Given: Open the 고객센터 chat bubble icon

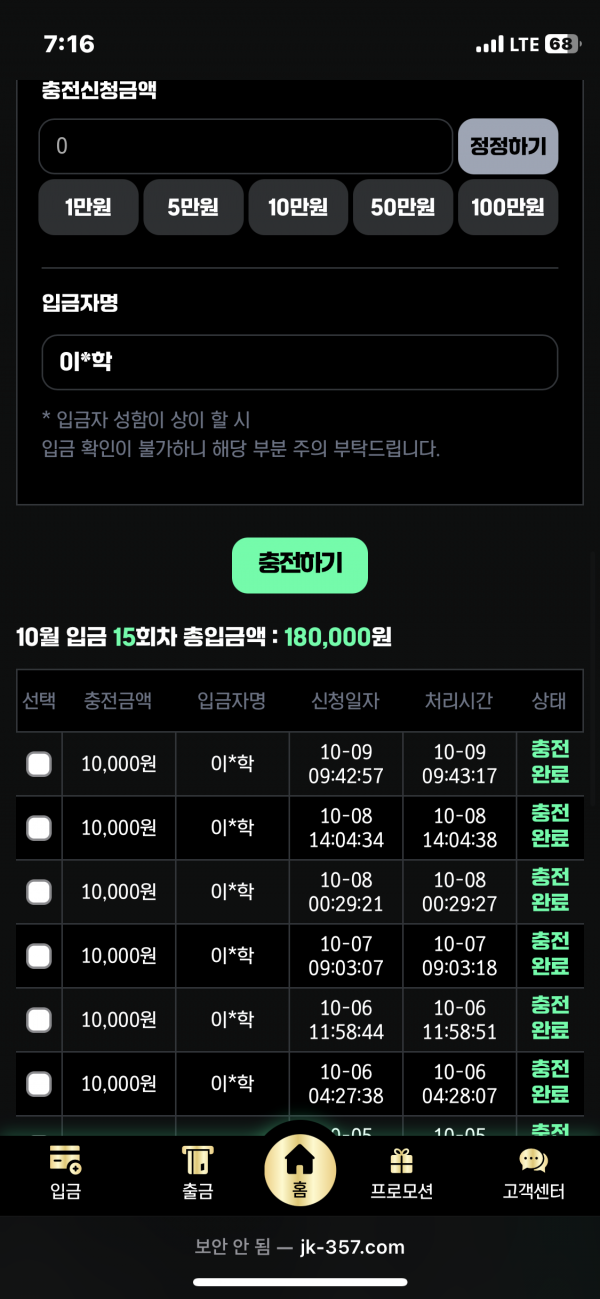Looking at the screenshot, I should pyautogui.click(x=533, y=1161).
